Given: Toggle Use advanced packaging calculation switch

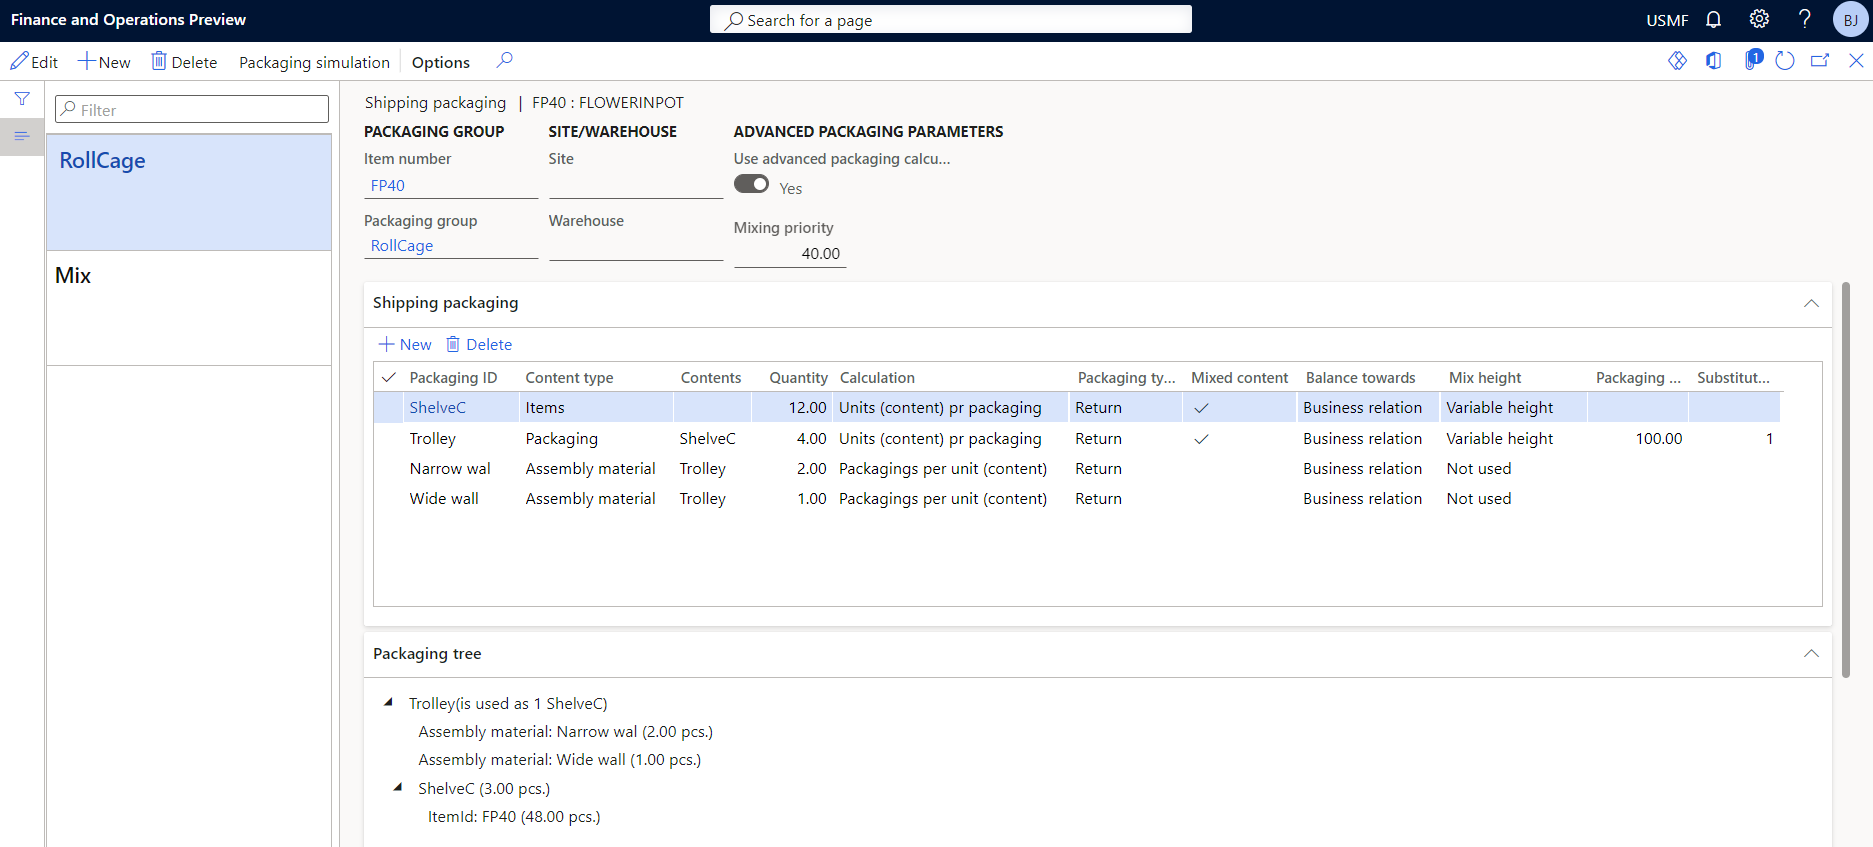Looking at the screenshot, I should pos(751,184).
